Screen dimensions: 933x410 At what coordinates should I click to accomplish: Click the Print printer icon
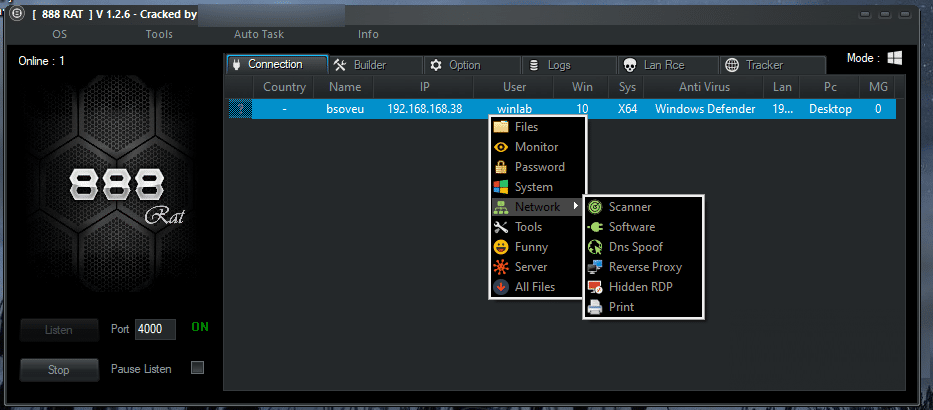click(595, 307)
